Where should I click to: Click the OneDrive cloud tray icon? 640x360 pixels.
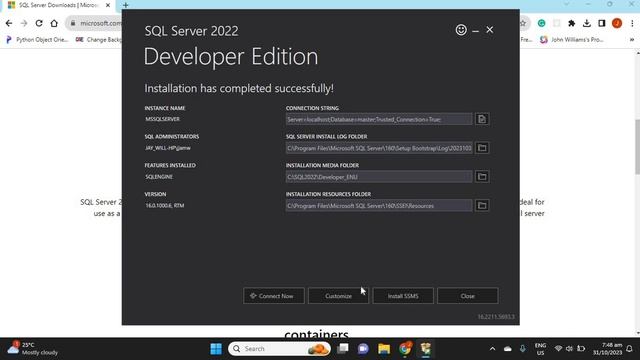tap(507, 349)
